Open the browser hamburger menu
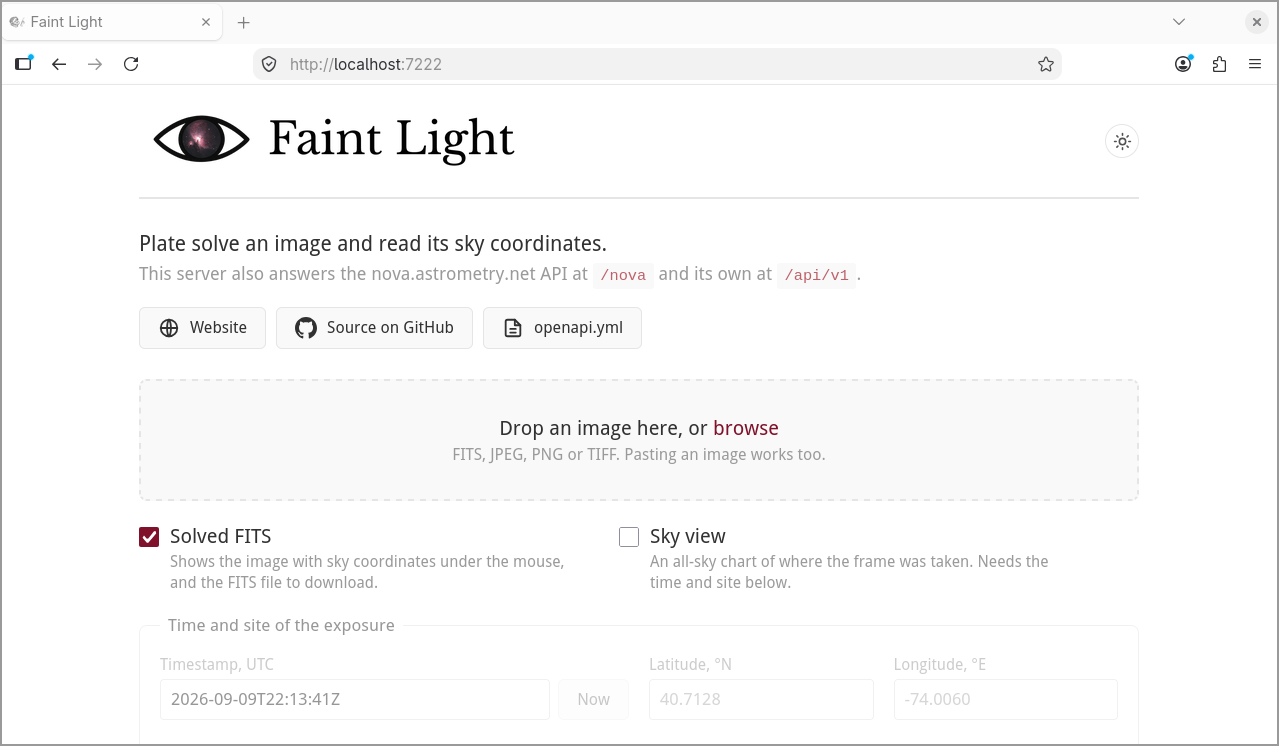1279x746 pixels. coord(1255,64)
